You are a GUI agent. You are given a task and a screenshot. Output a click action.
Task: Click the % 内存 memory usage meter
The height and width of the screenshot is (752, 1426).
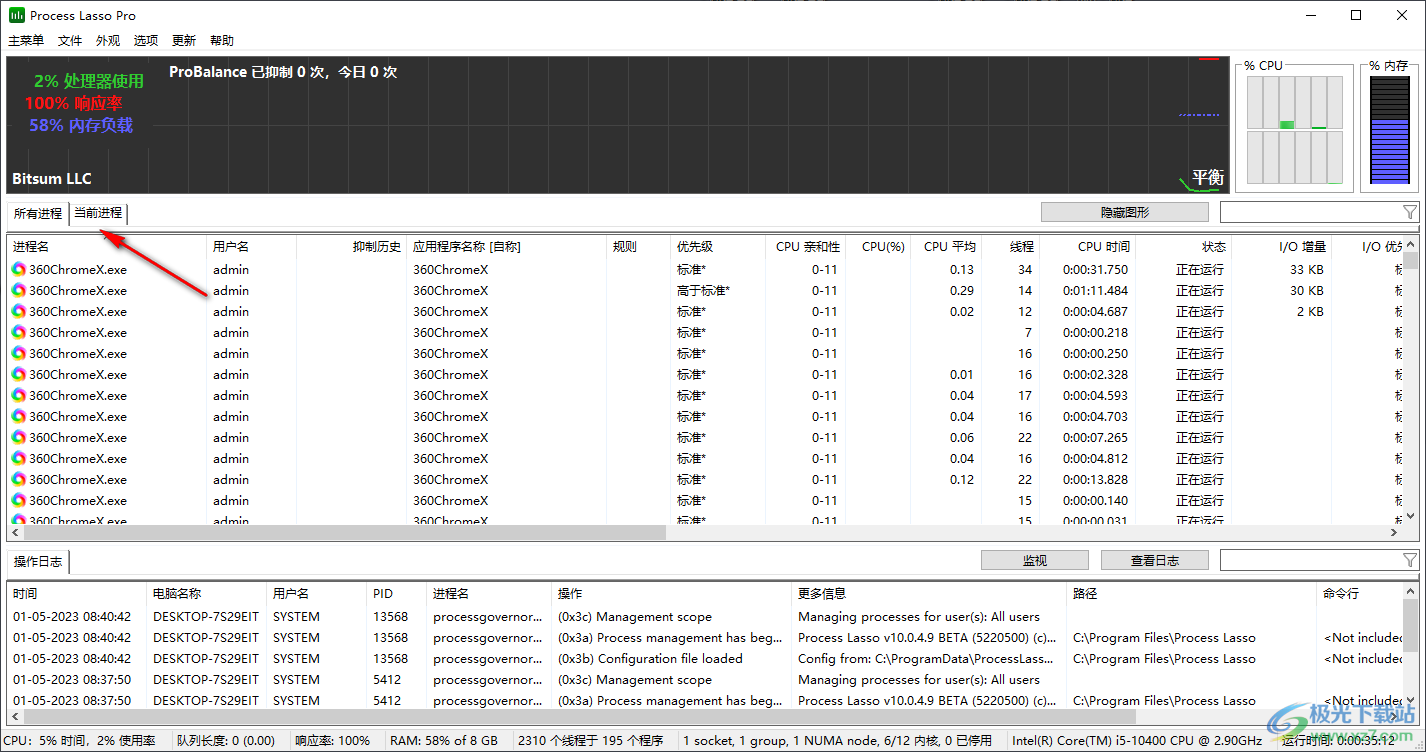(x=1392, y=128)
